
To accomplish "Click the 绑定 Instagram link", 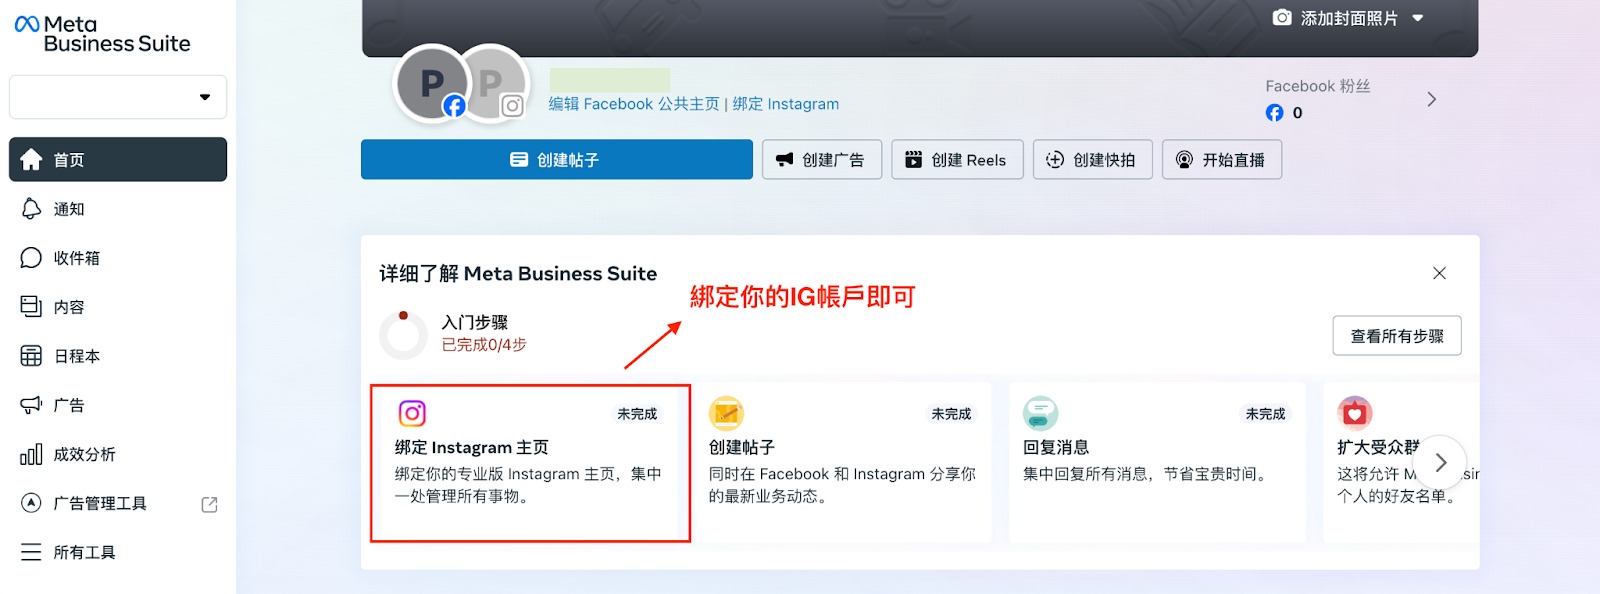I will click(x=785, y=104).
